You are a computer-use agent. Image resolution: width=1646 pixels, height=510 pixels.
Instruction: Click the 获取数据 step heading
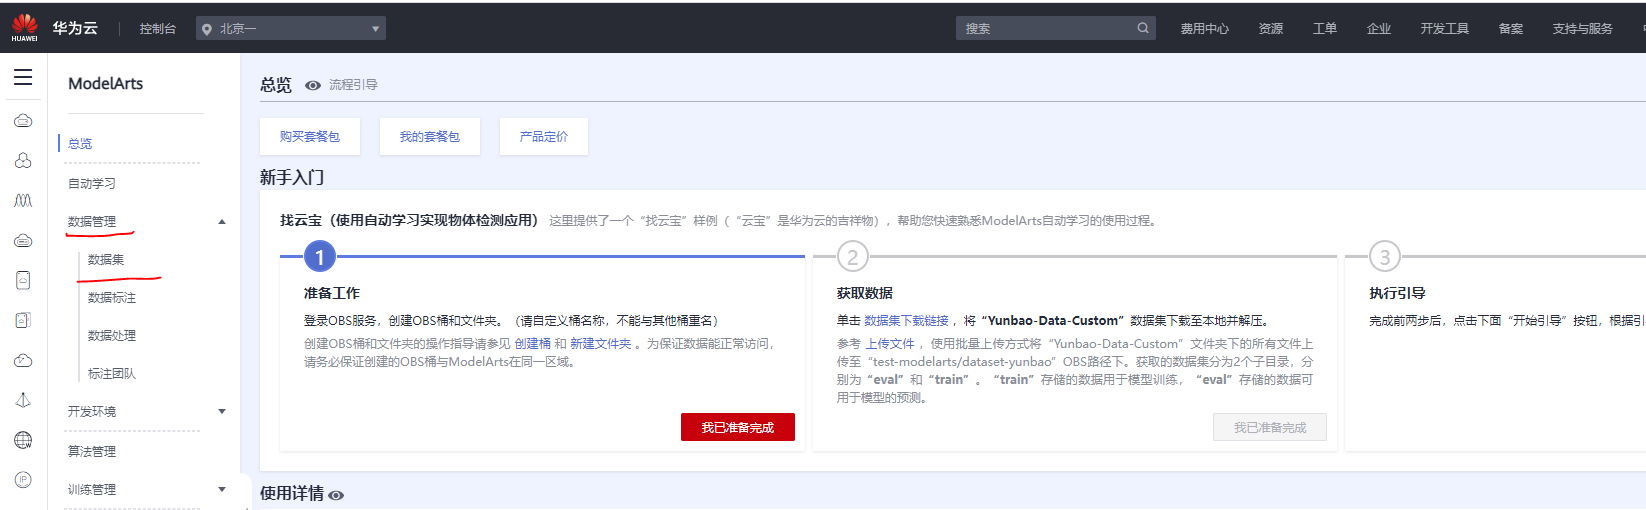pyautogui.click(x=865, y=293)
